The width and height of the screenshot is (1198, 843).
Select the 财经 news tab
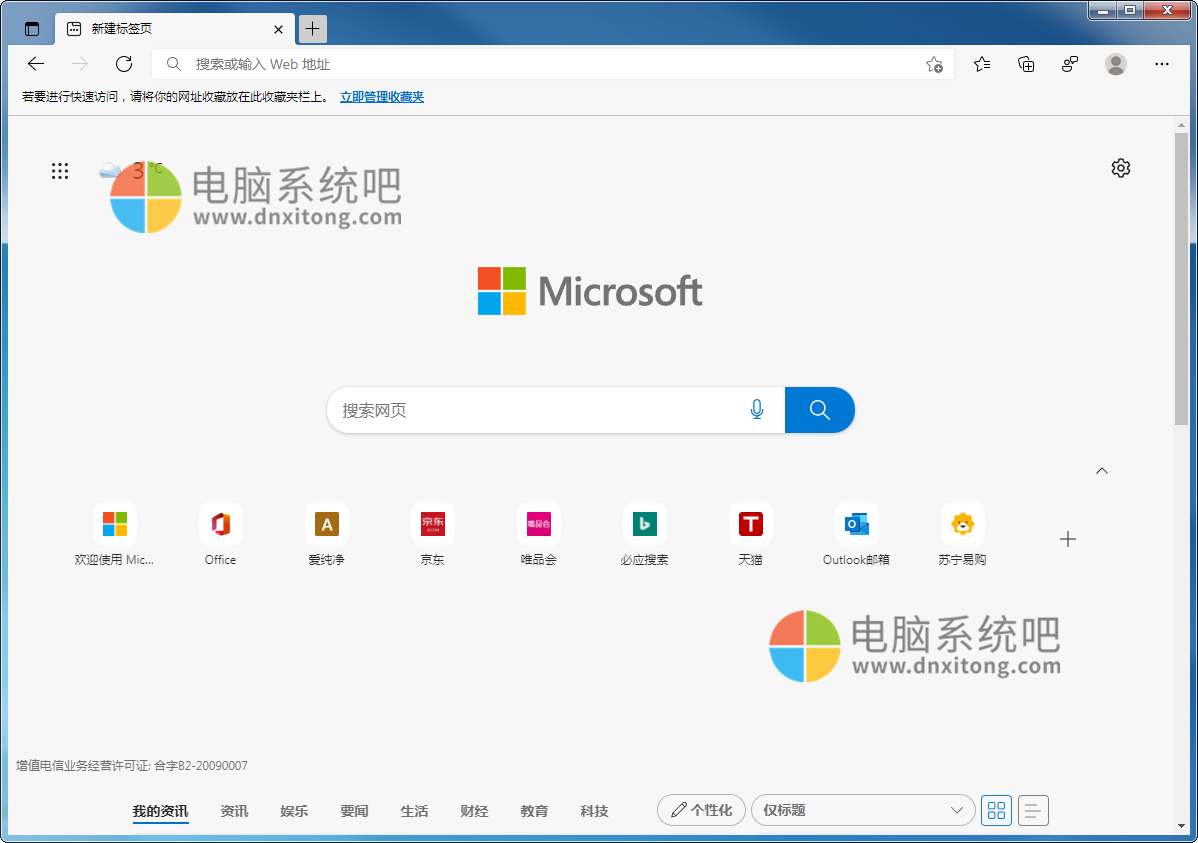[x=474, y=811]
